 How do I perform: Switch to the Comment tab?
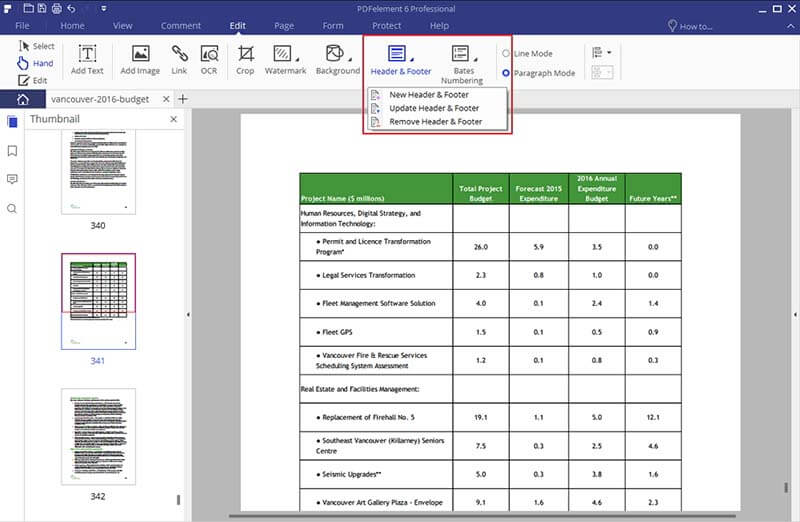pyautogui.click(x=181, y=26)
